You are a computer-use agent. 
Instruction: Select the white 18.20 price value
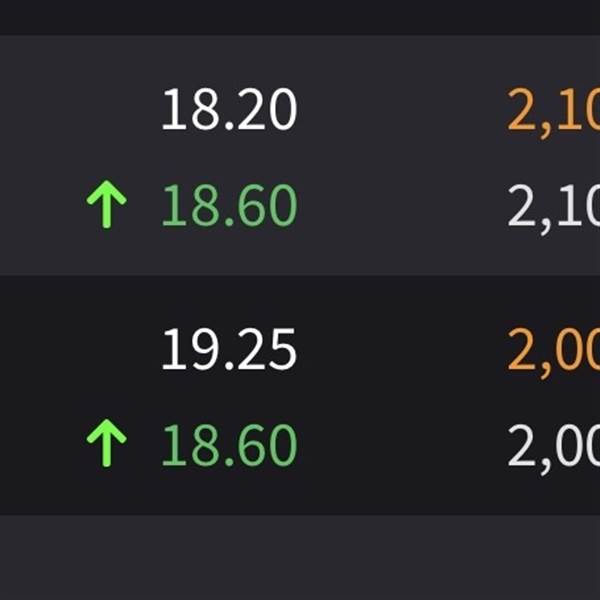click(229, 110)
